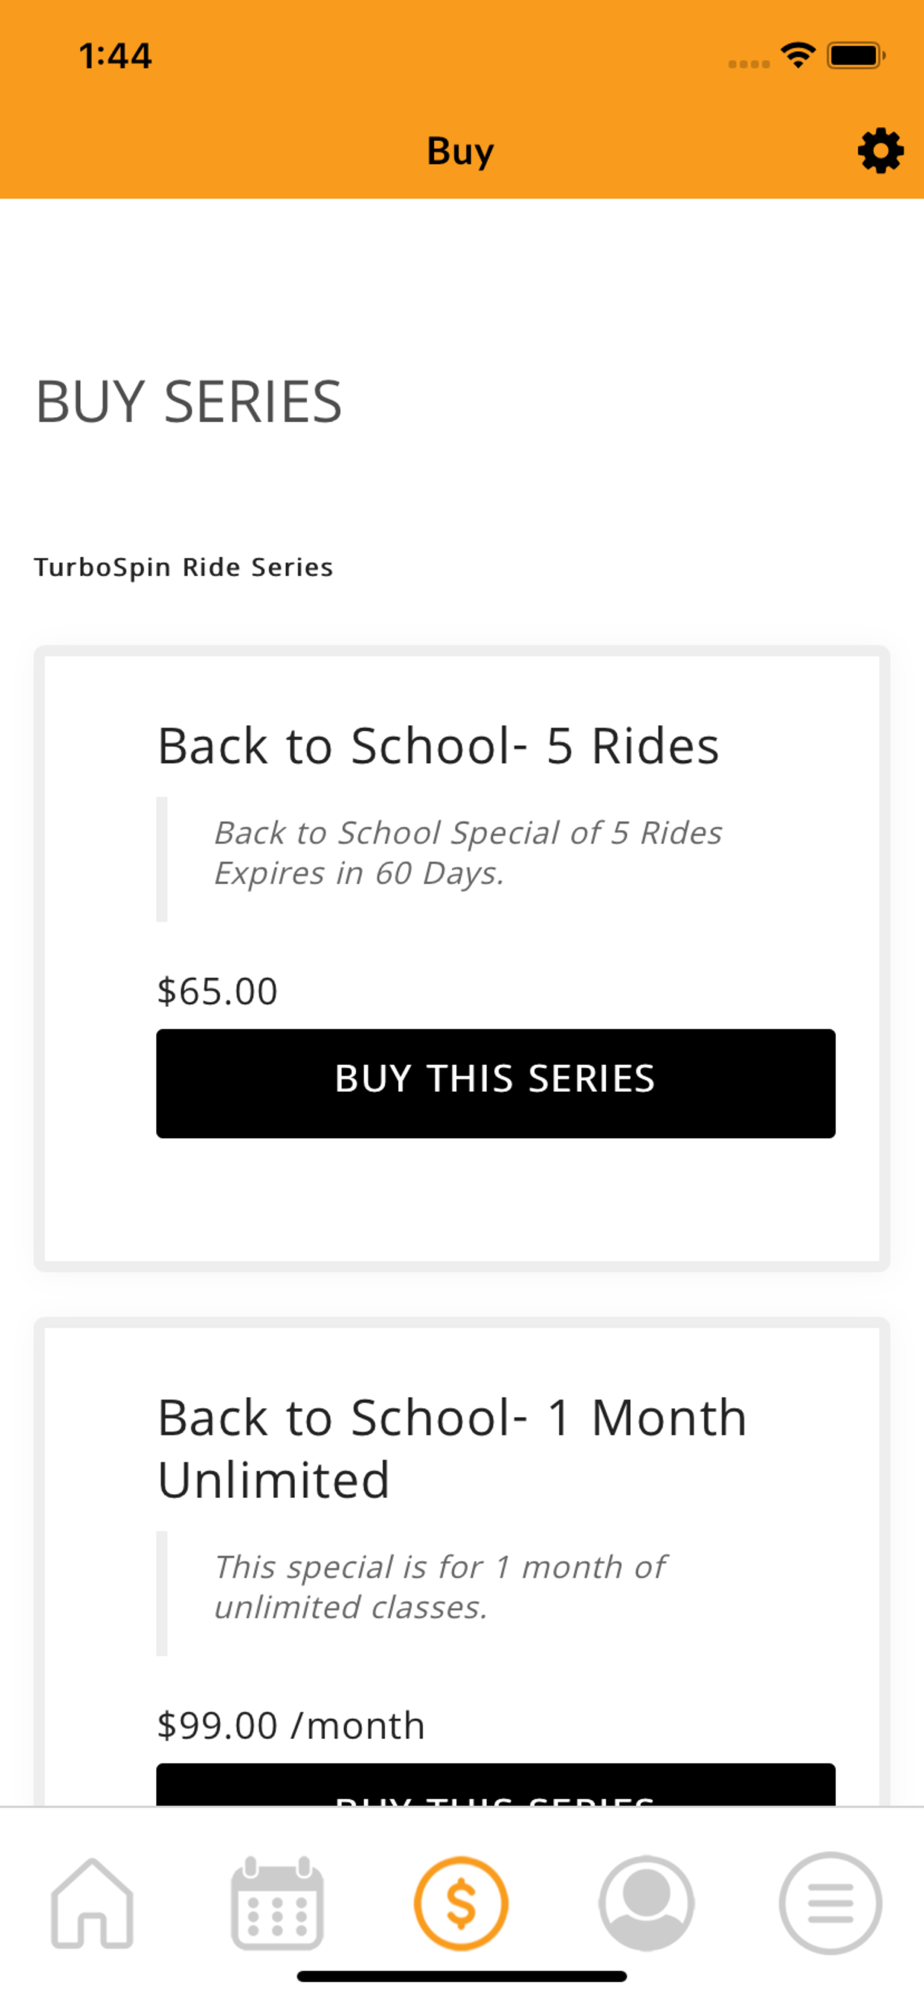Buy the Back to School 5 Rides series

[x=496, y=1083]
